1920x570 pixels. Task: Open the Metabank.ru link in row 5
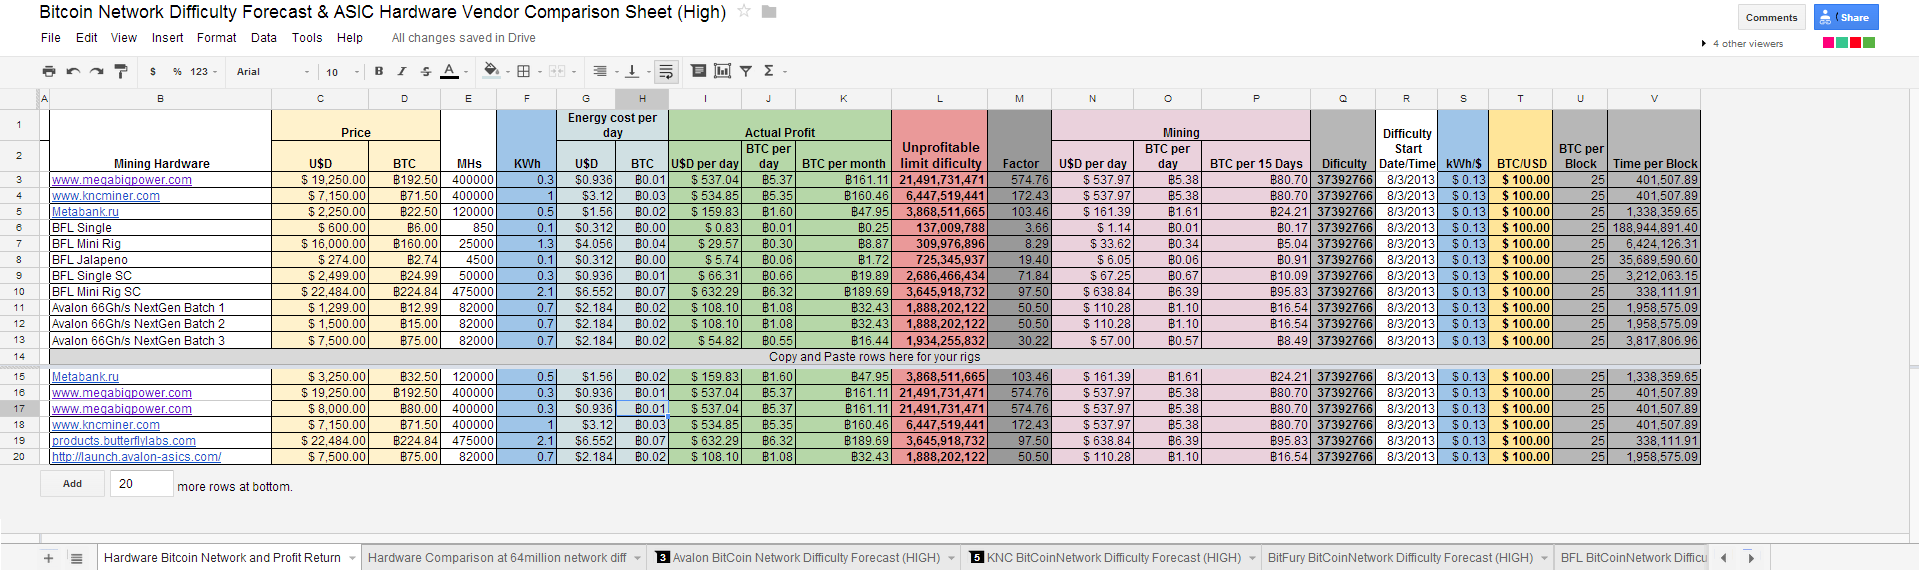pos(85,212)
